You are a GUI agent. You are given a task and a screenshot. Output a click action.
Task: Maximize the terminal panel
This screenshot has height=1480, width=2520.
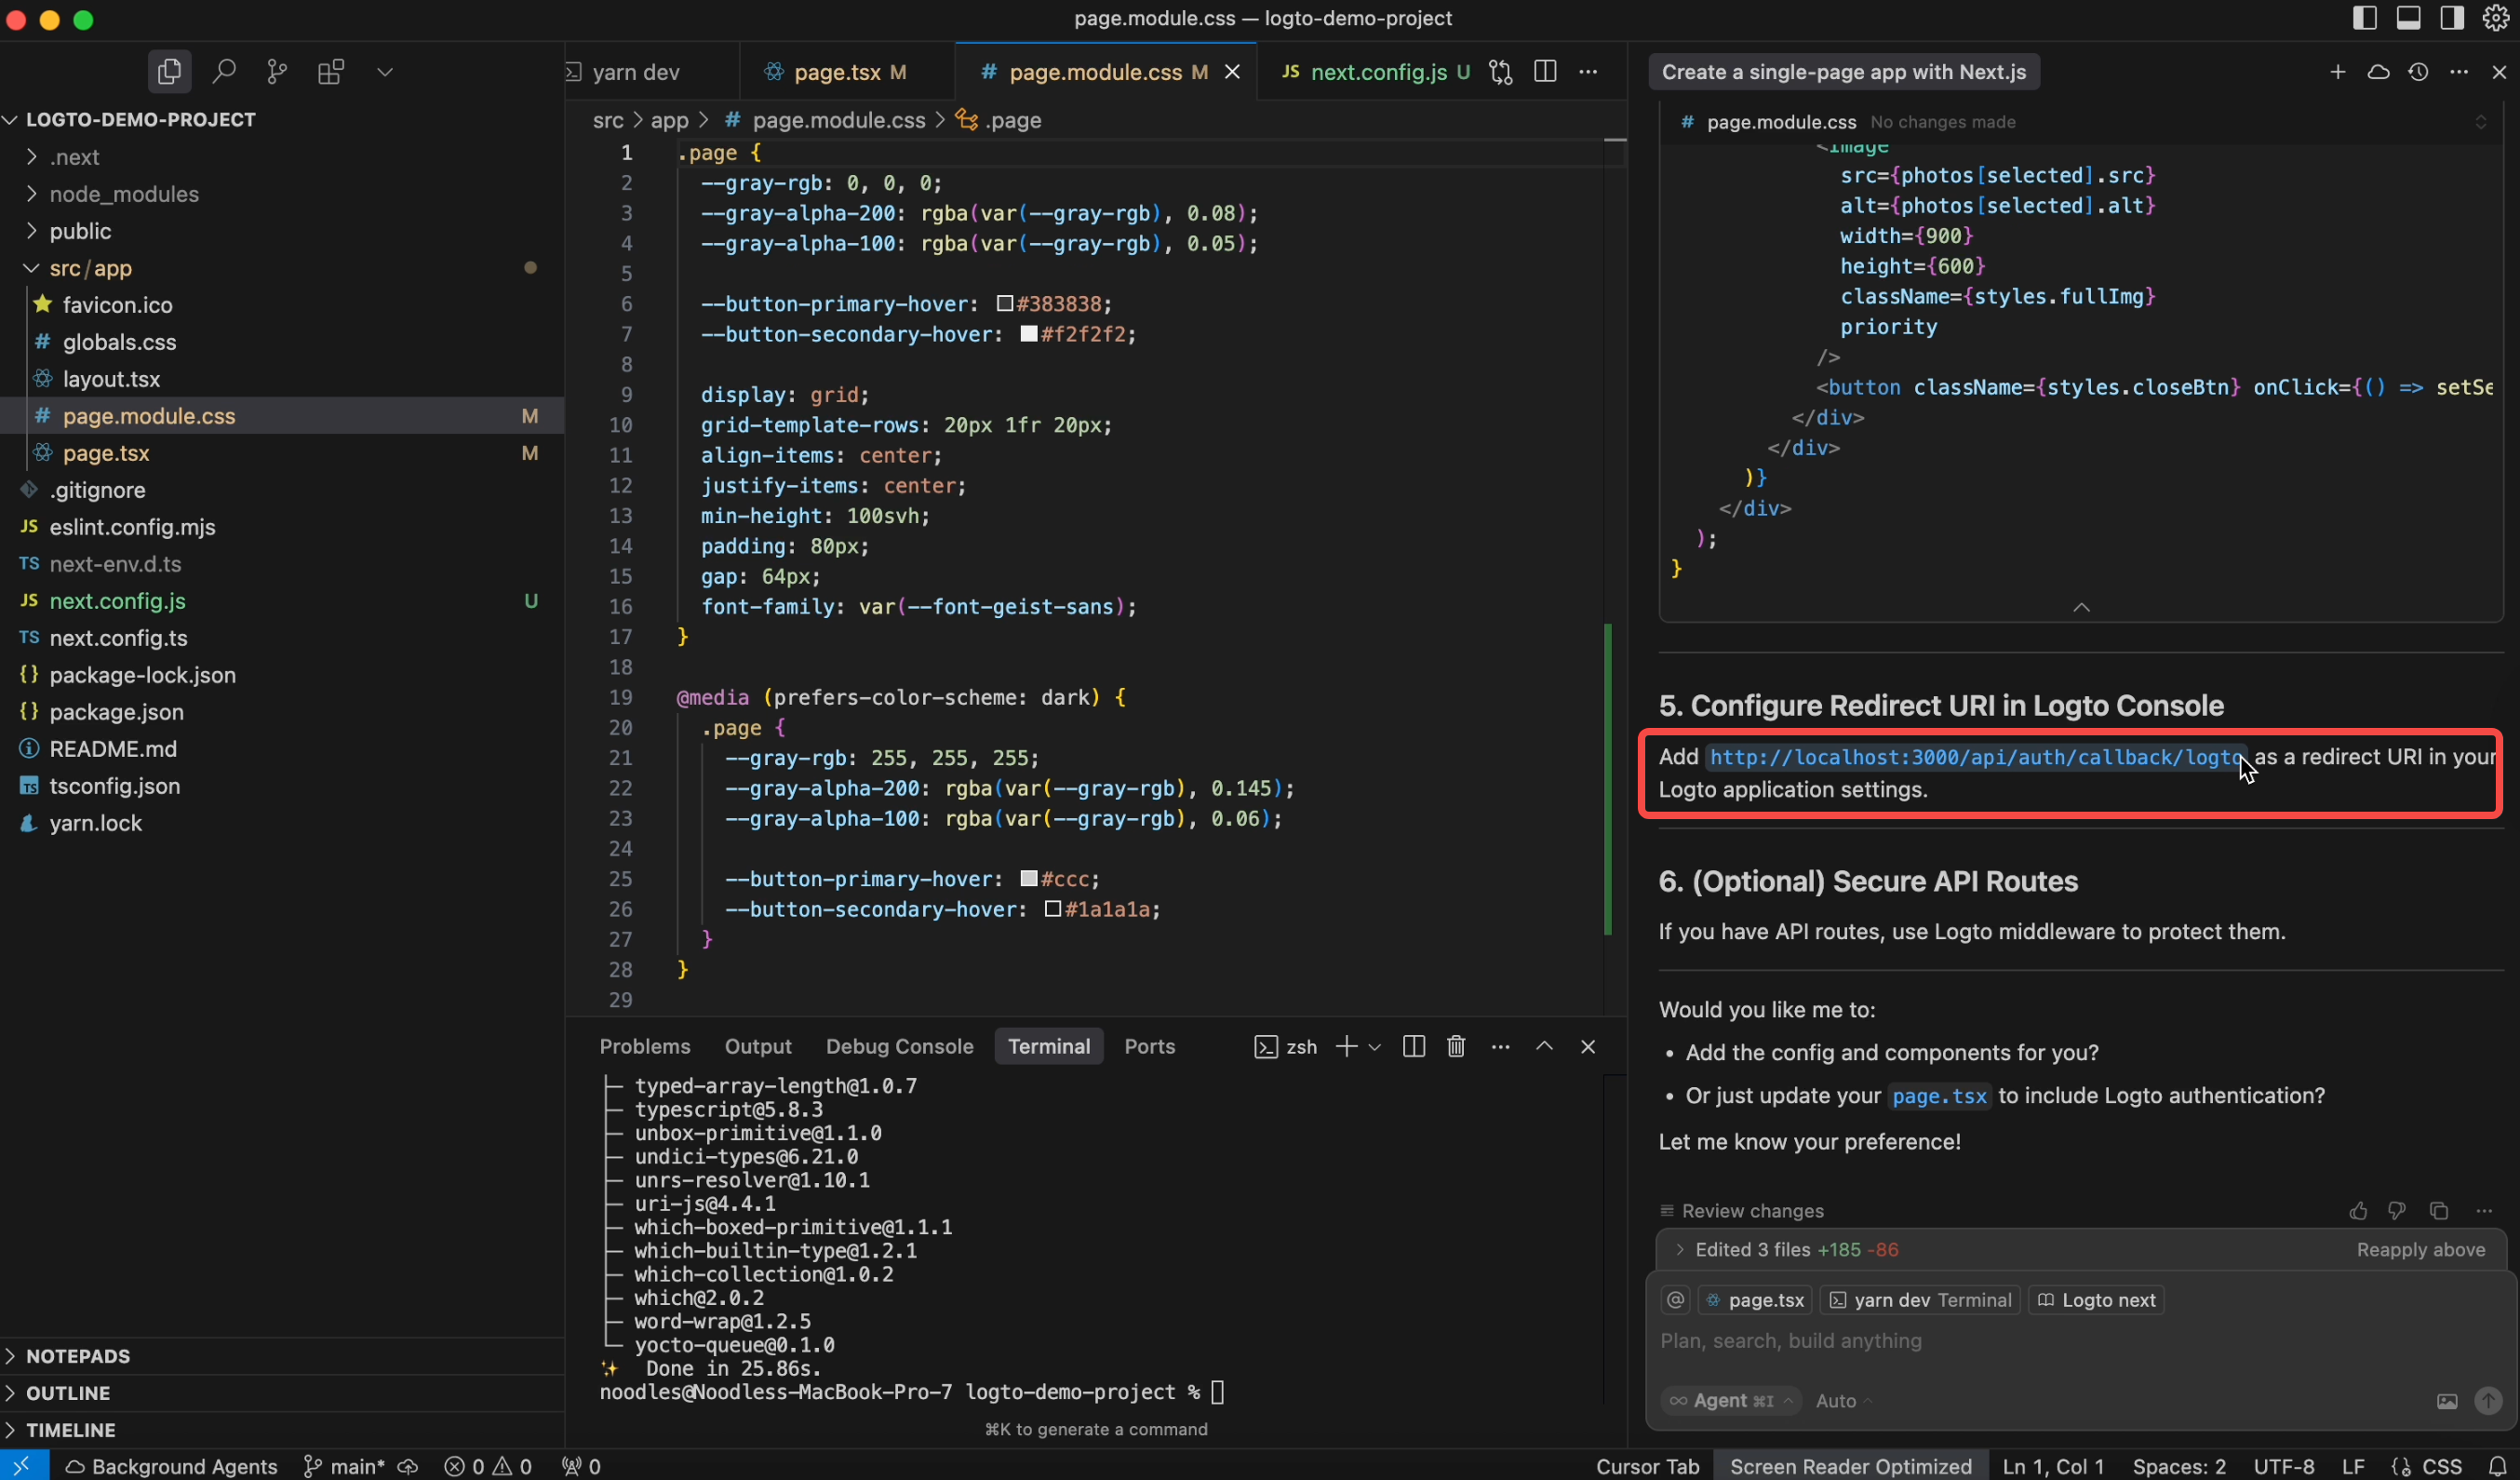click(1544, 1046)
